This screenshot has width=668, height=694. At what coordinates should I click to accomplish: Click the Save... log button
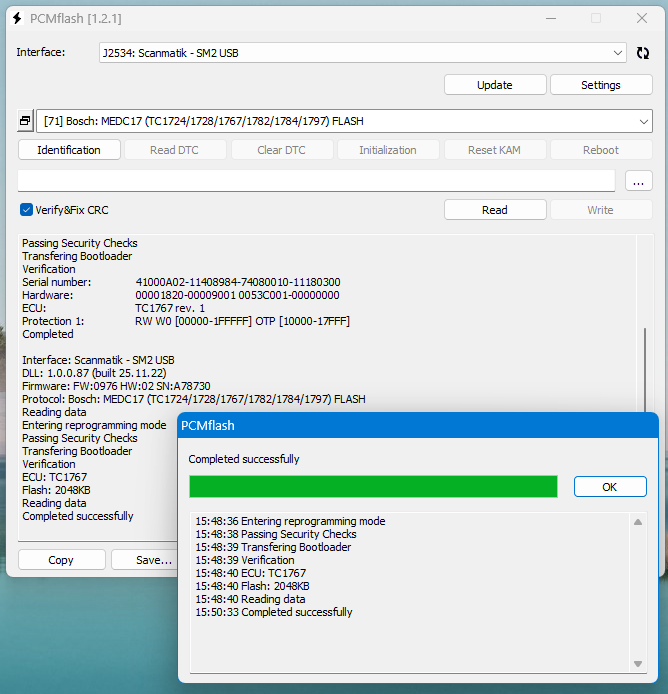144,560
